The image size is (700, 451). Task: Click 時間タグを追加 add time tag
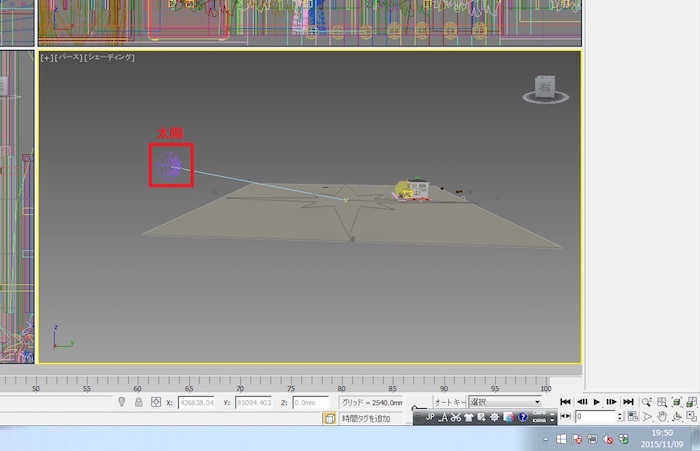pyautogui.click(x=370, y=418)
